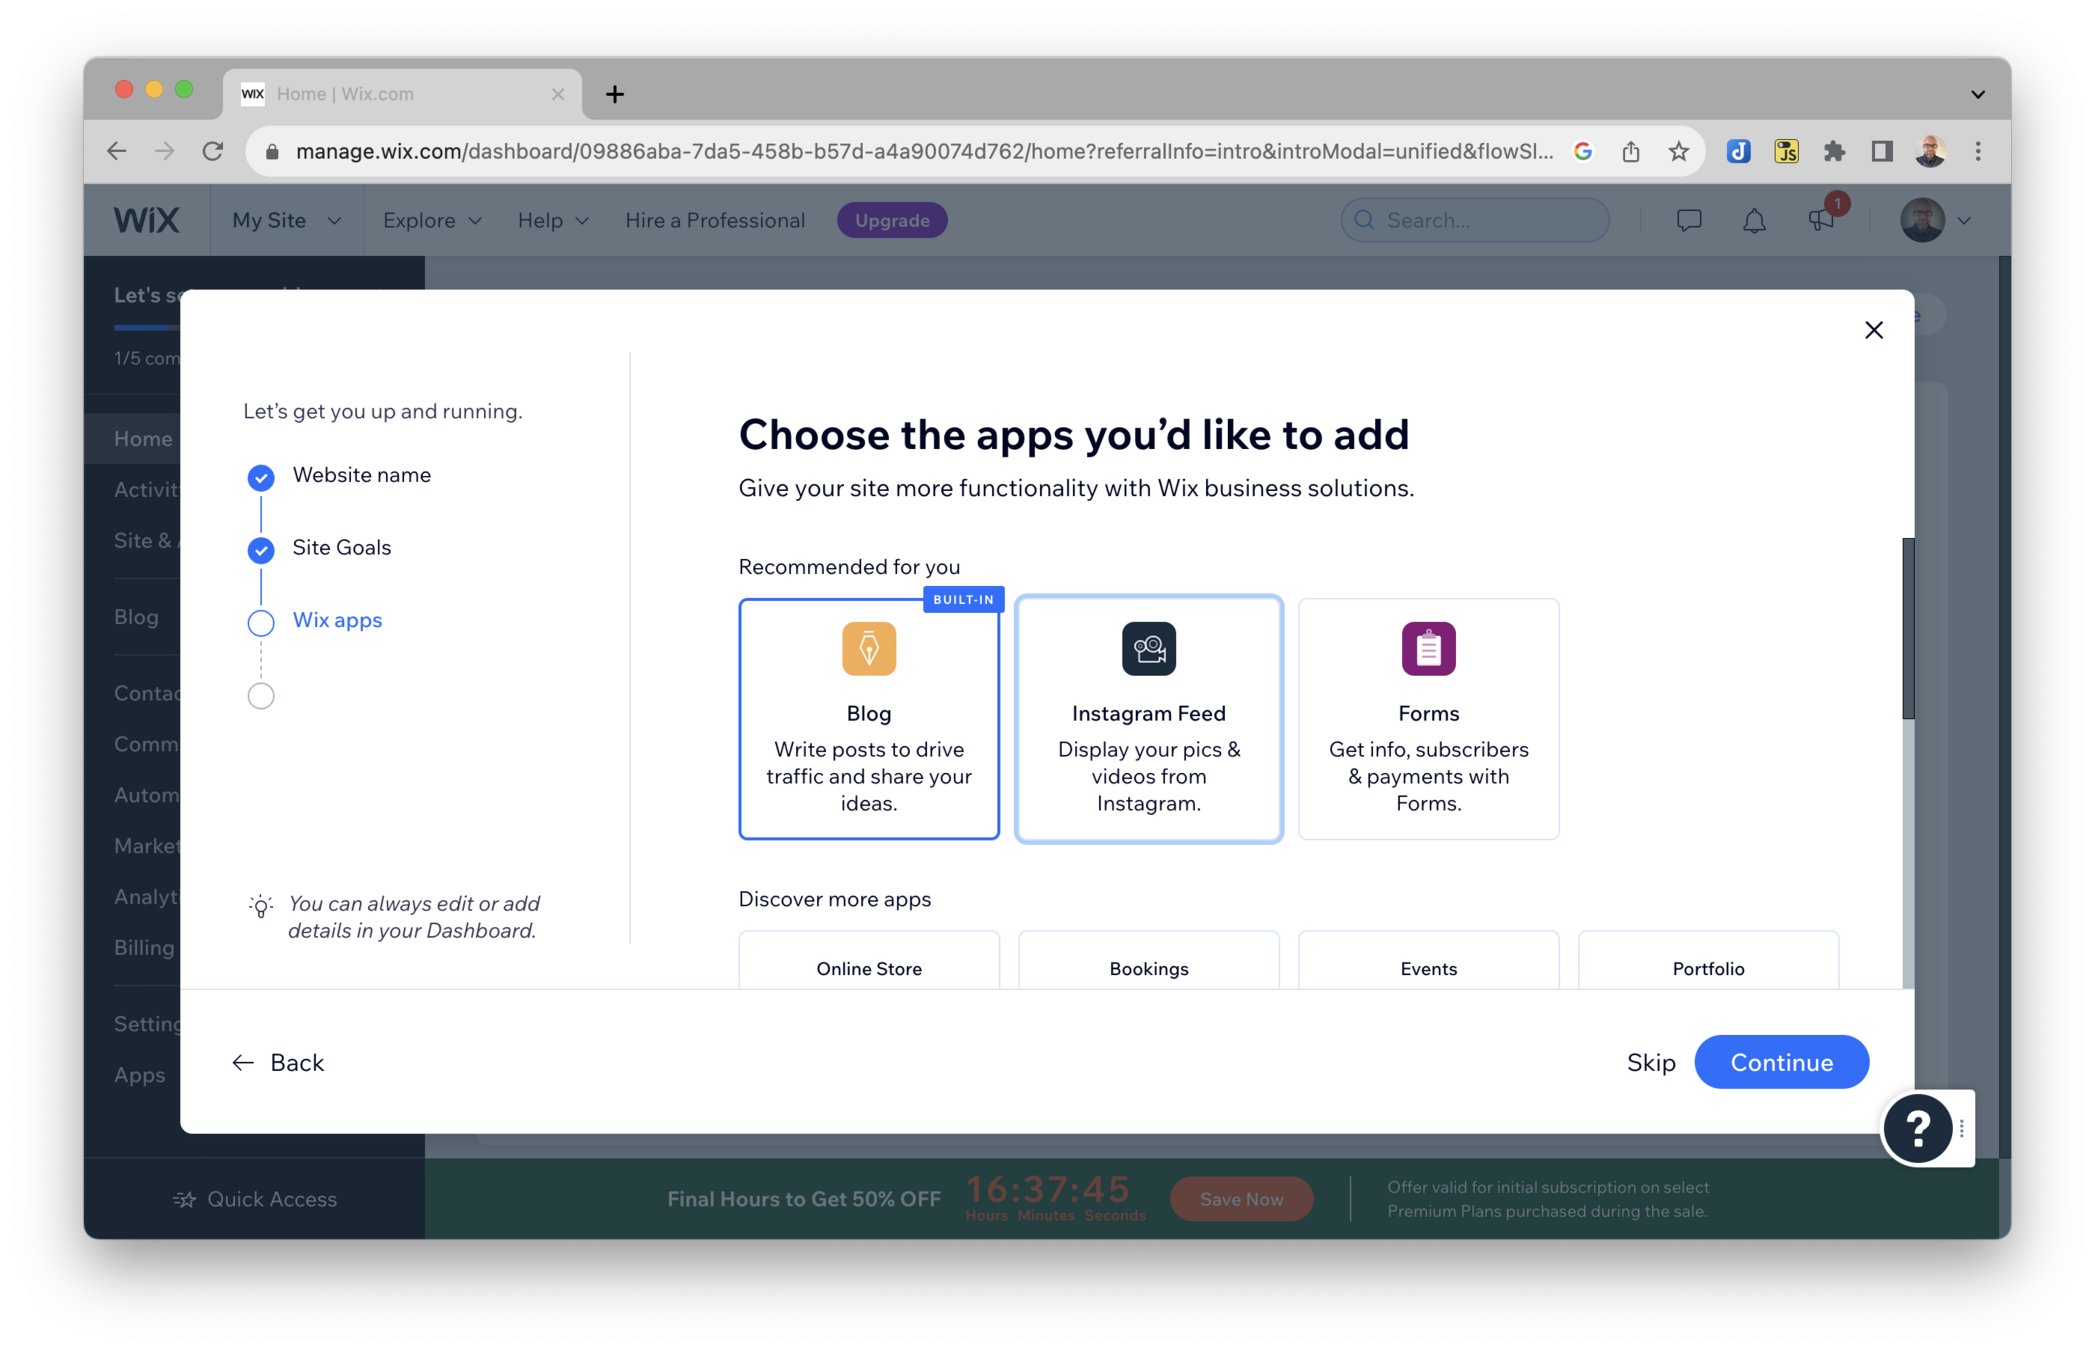Open the chat messages icon
2095x1350 pixels.
[x=1688, y=220]
